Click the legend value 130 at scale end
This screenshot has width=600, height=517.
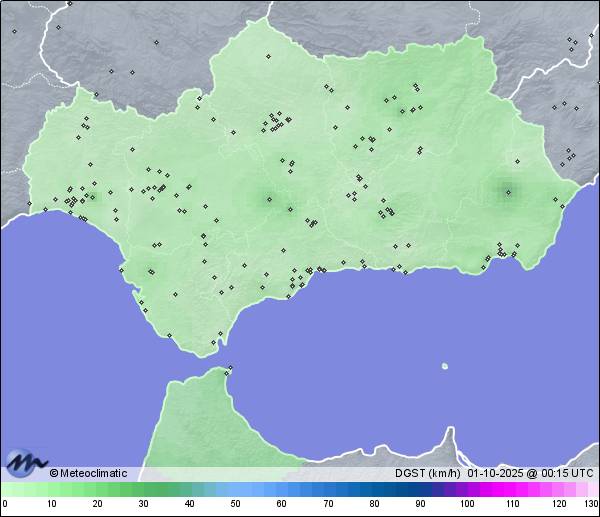[591, 504]
